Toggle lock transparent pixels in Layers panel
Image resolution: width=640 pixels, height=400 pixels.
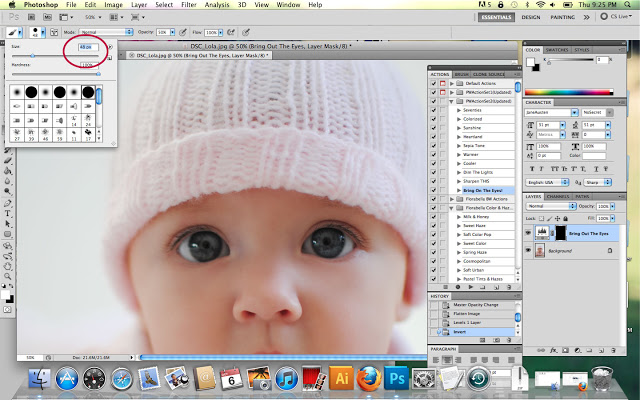(542, 218)
